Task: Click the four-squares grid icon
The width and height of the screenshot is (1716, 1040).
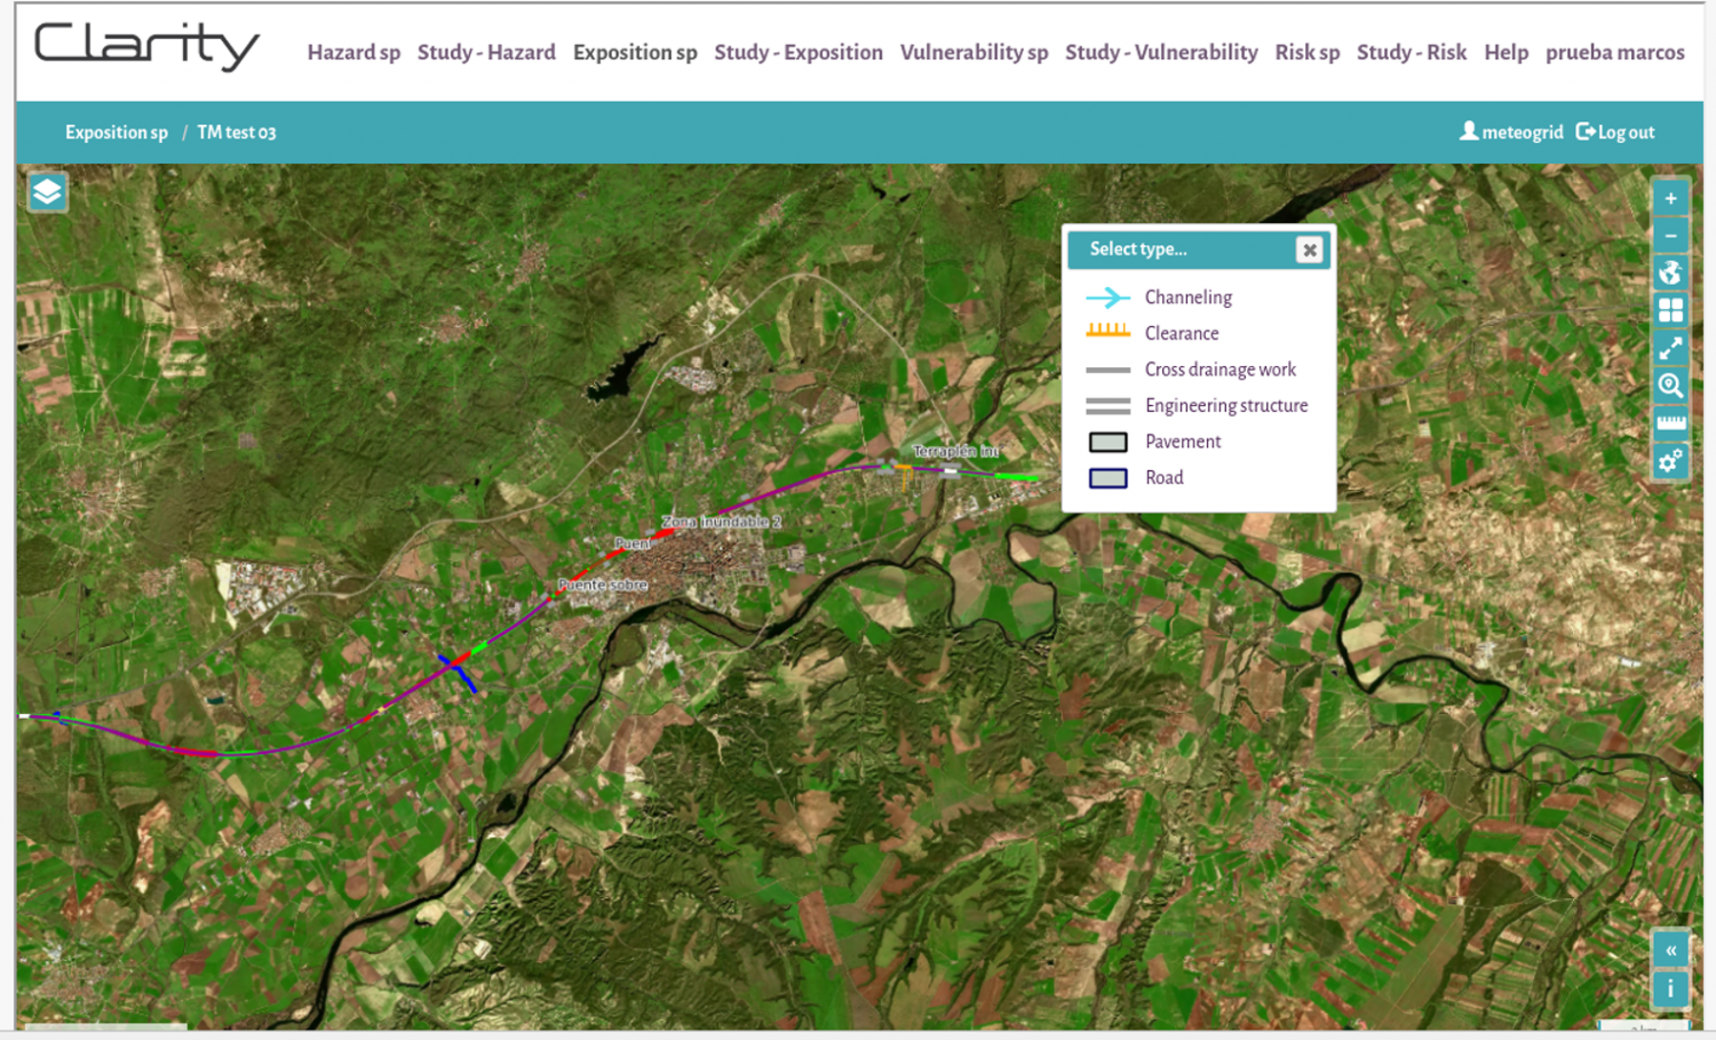Action: (1670, 311)
